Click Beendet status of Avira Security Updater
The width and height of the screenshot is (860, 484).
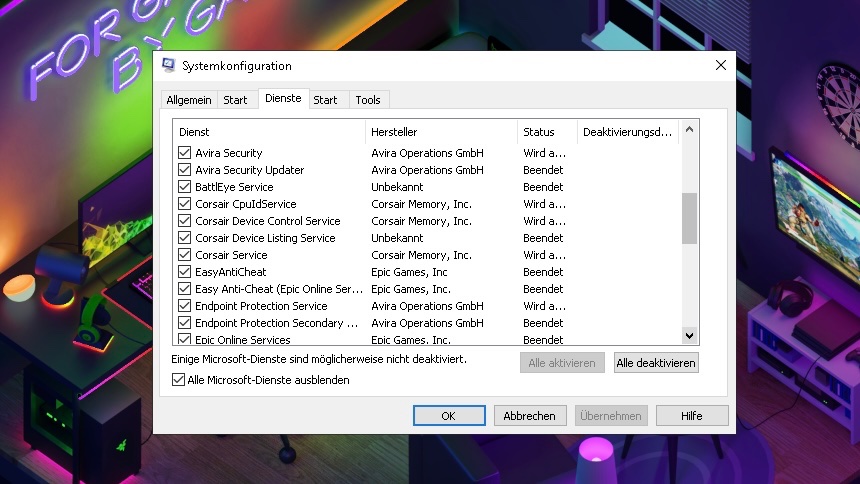click(543, 170)
